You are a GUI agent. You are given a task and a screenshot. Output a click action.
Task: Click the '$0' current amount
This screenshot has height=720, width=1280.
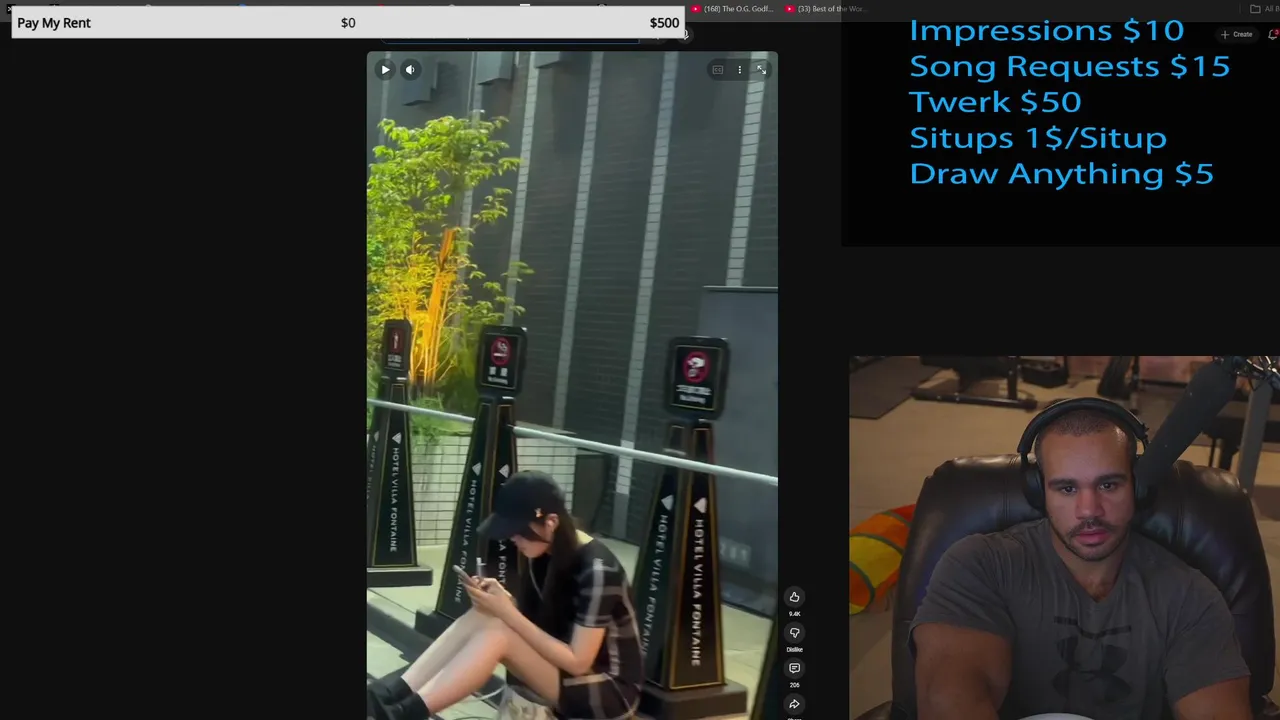pos(348,23)
